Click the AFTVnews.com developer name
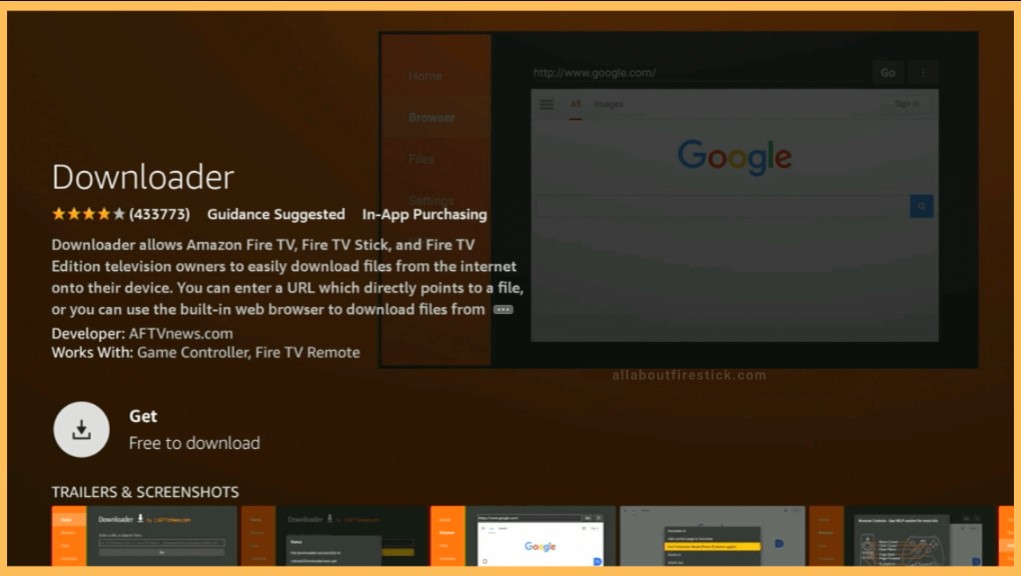 [181, 334]
